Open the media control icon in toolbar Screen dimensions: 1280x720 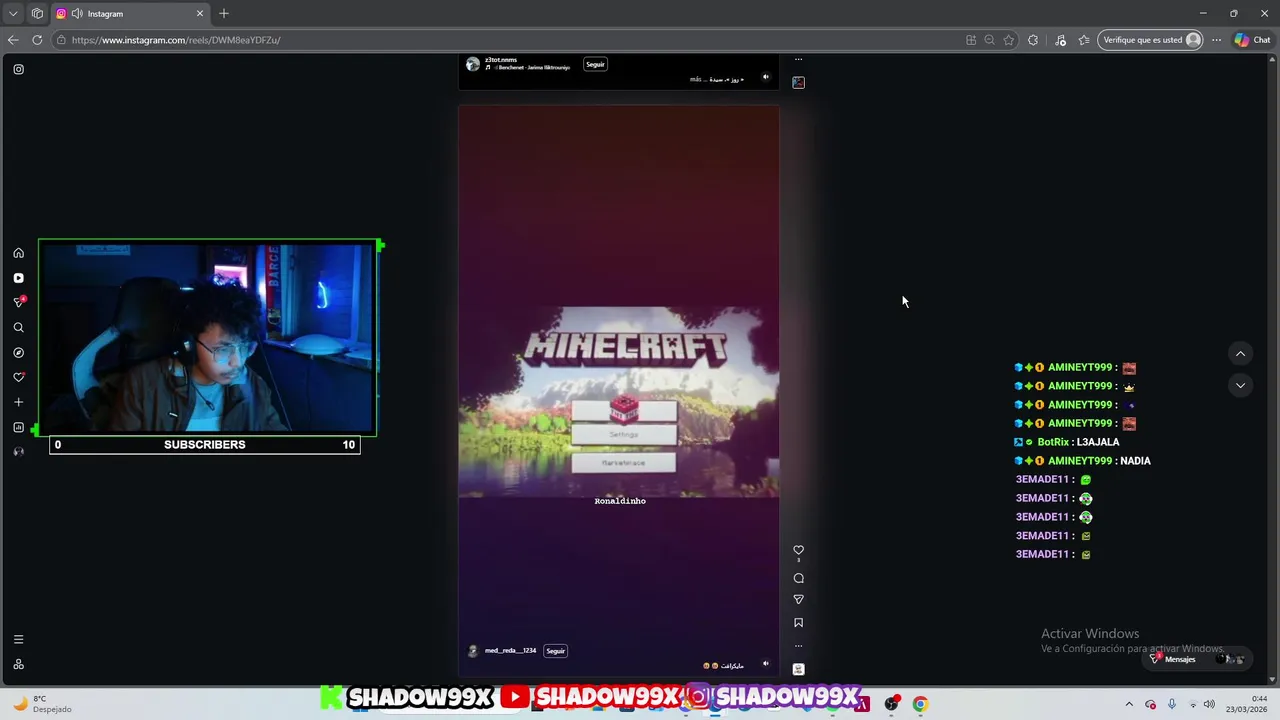click(1061, 40)
